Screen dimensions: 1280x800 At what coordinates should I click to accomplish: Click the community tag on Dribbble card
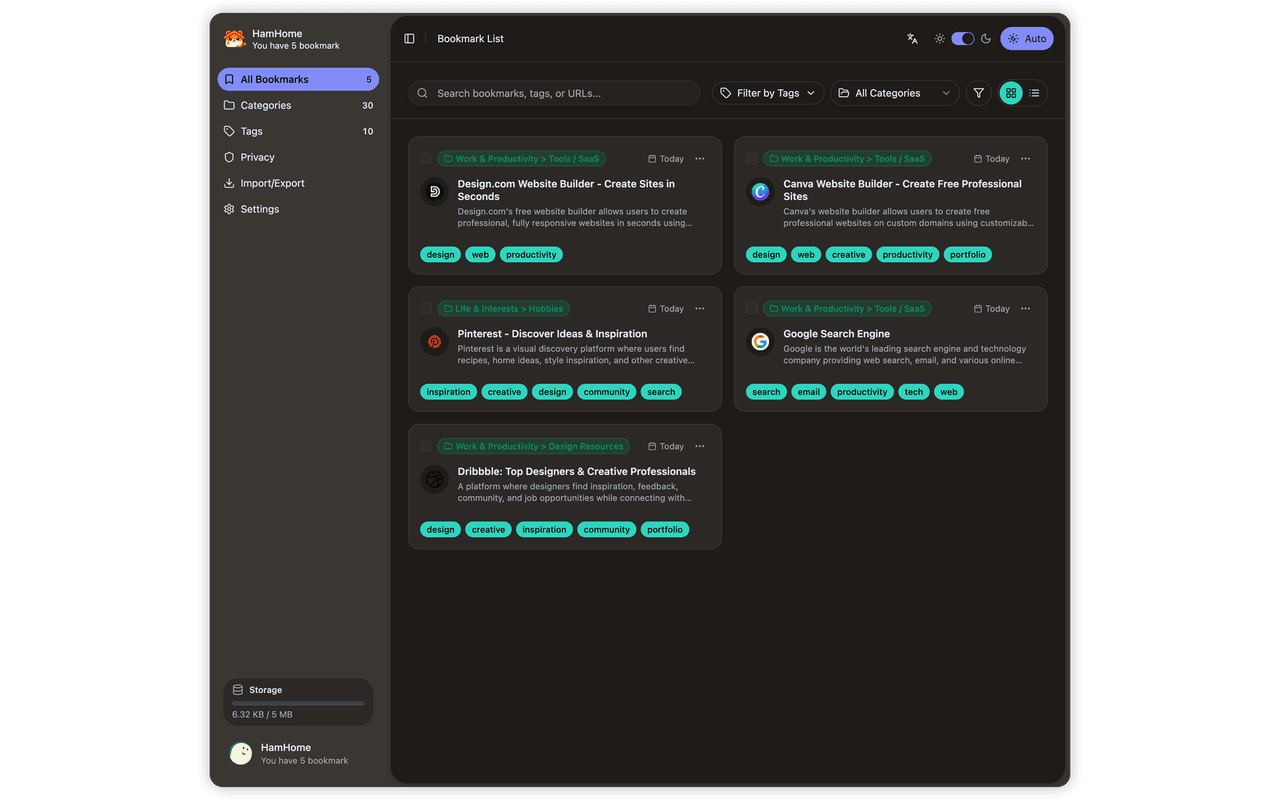(x=607, y=530)
